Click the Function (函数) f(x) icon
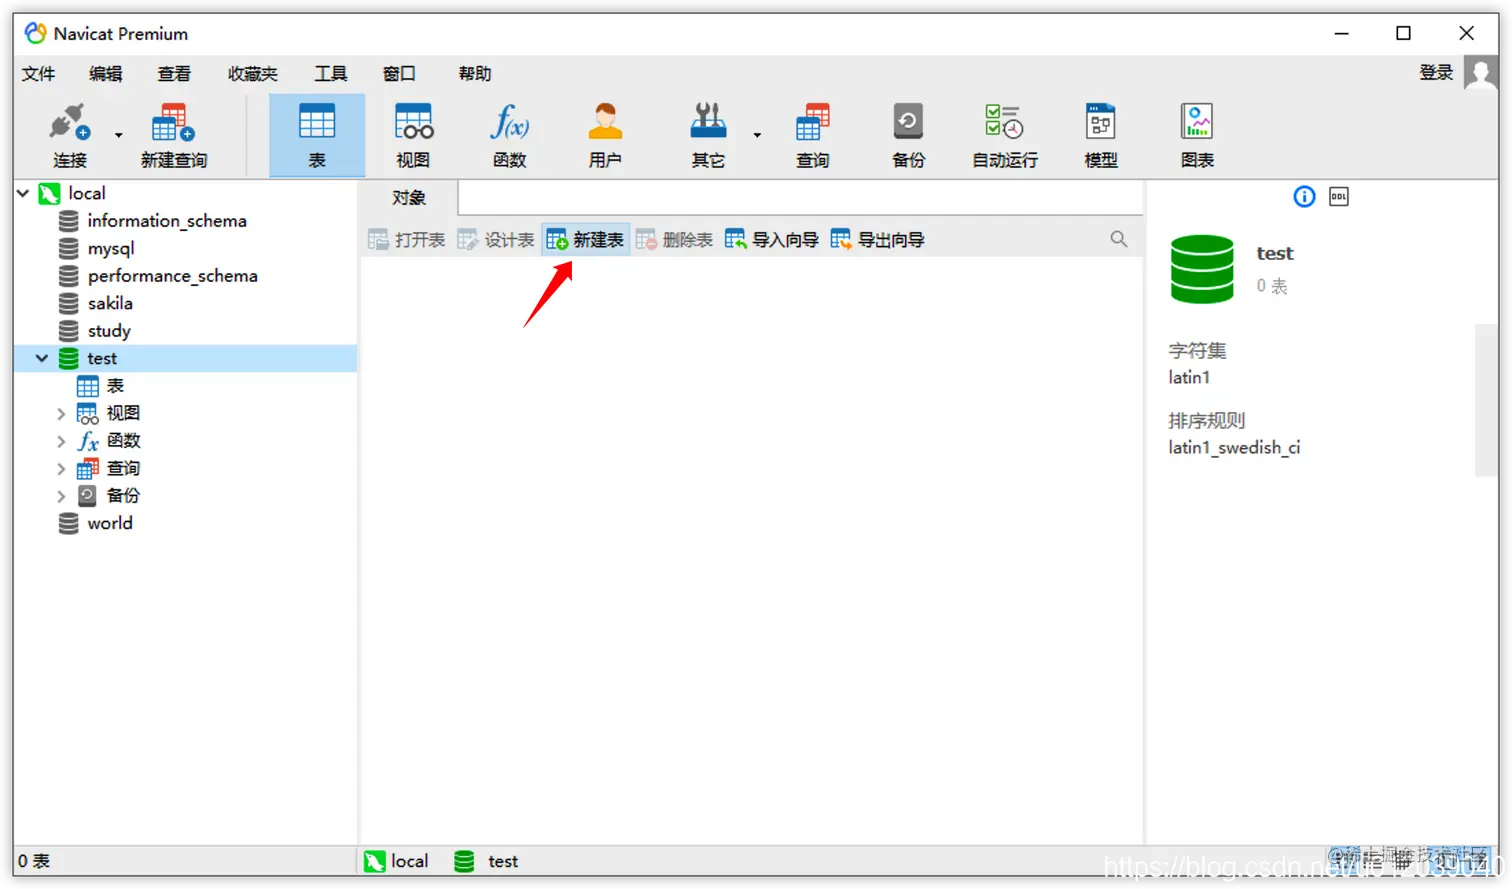Image resolution: width=1512 pixels, height=889 pixels. (x=509, y=123)
